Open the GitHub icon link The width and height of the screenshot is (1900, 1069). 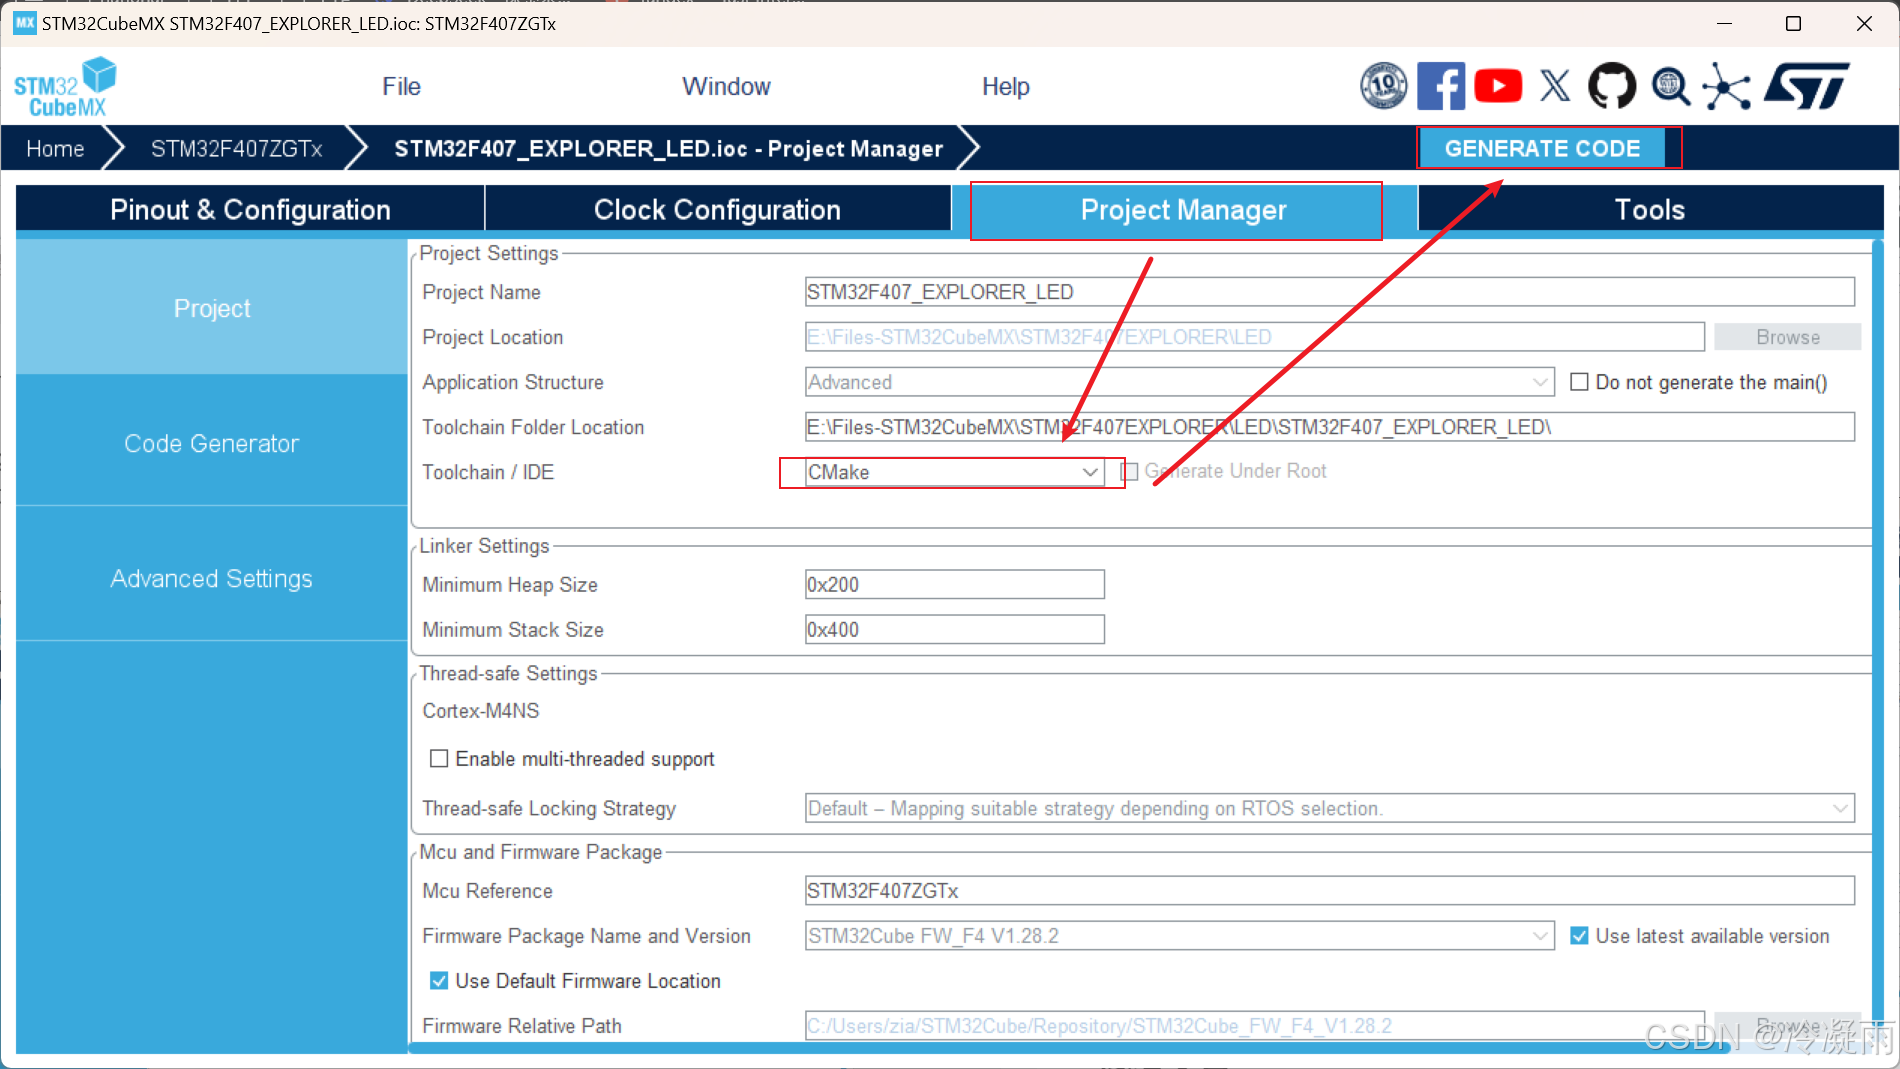click(1612, 86)
